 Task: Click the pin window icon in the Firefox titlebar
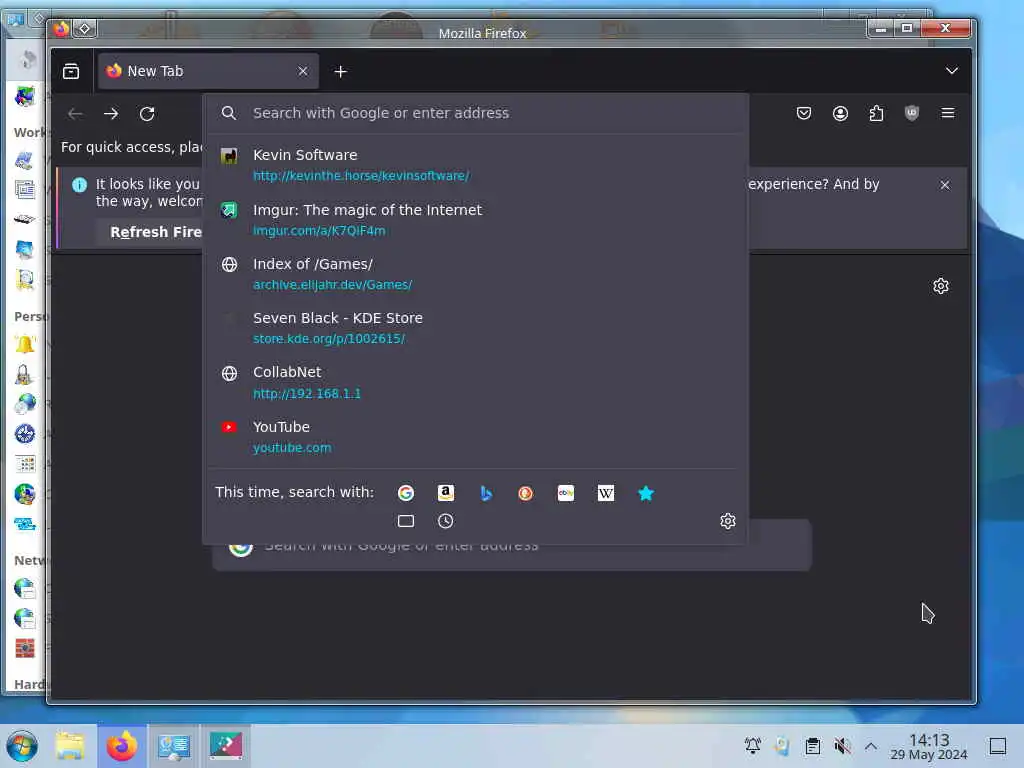click(x=84, y=29)
